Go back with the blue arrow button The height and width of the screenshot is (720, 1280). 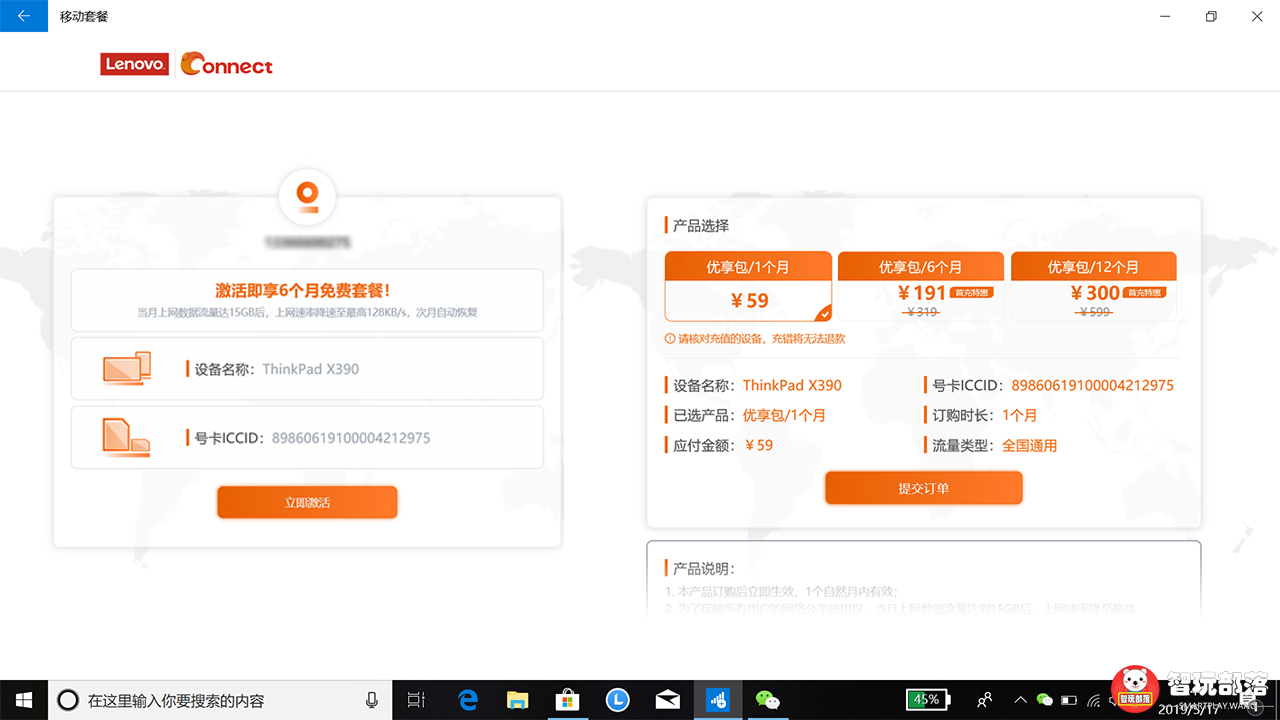tap(24, 16)
